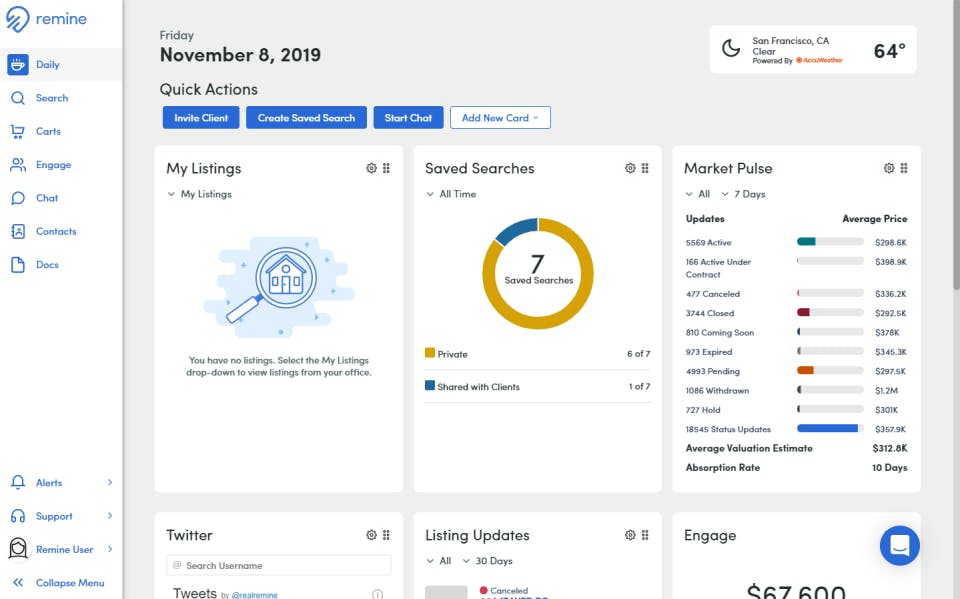Open the Add New Card dropdown

click(500, 117)
